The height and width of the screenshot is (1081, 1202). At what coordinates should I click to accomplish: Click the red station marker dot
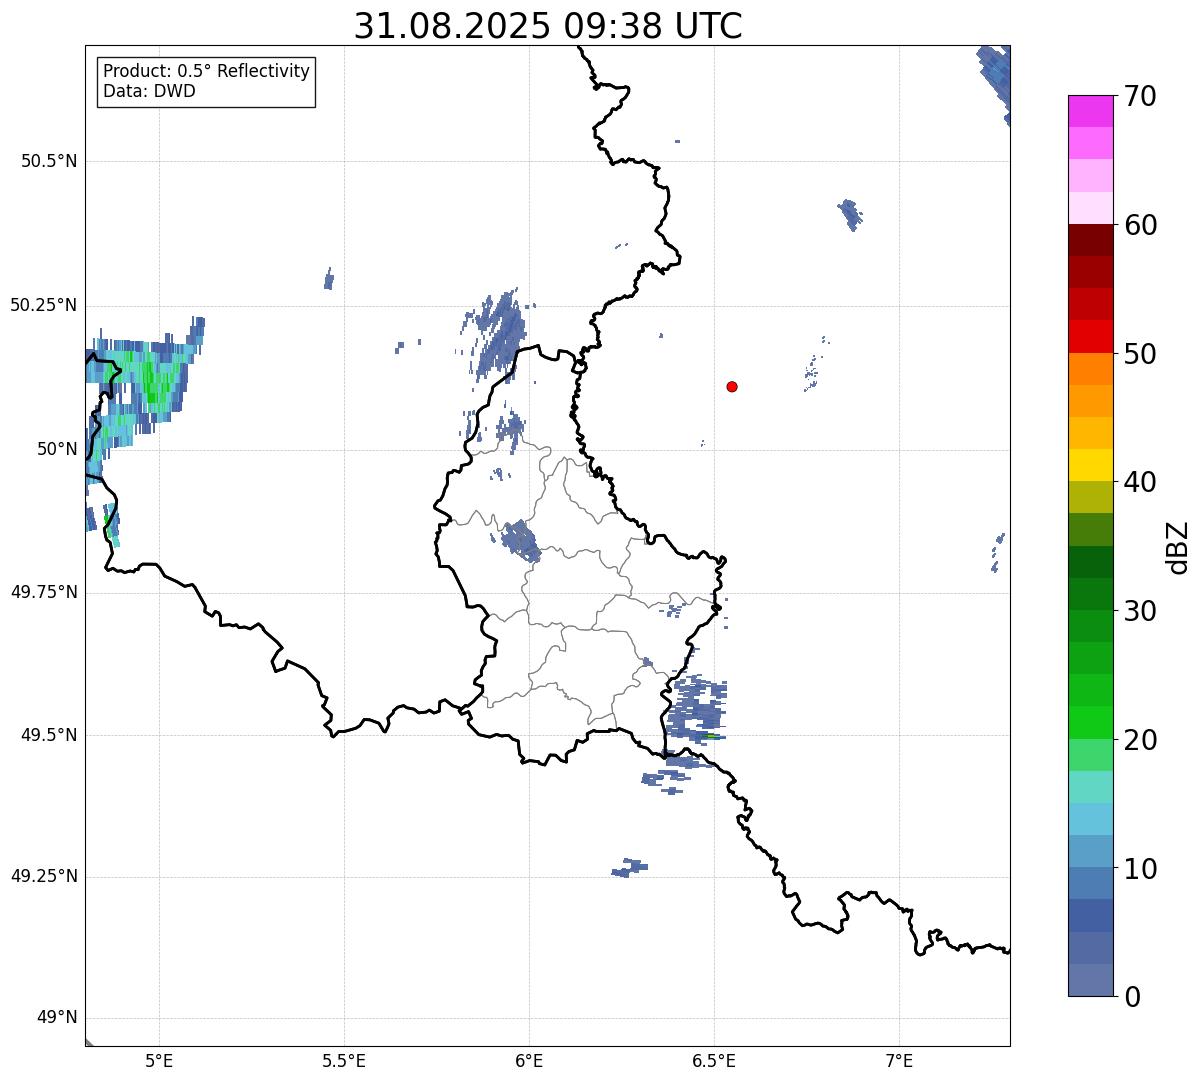[732, 386]
